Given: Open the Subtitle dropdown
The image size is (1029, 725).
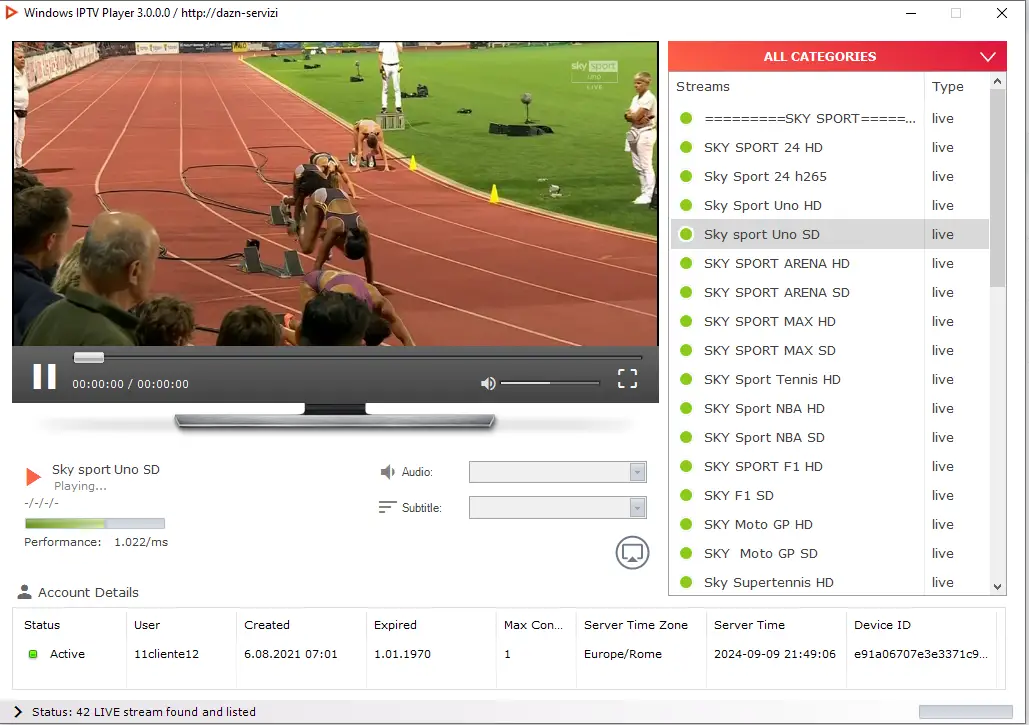Looking at the screenshot, I should (x=557, y=507).
